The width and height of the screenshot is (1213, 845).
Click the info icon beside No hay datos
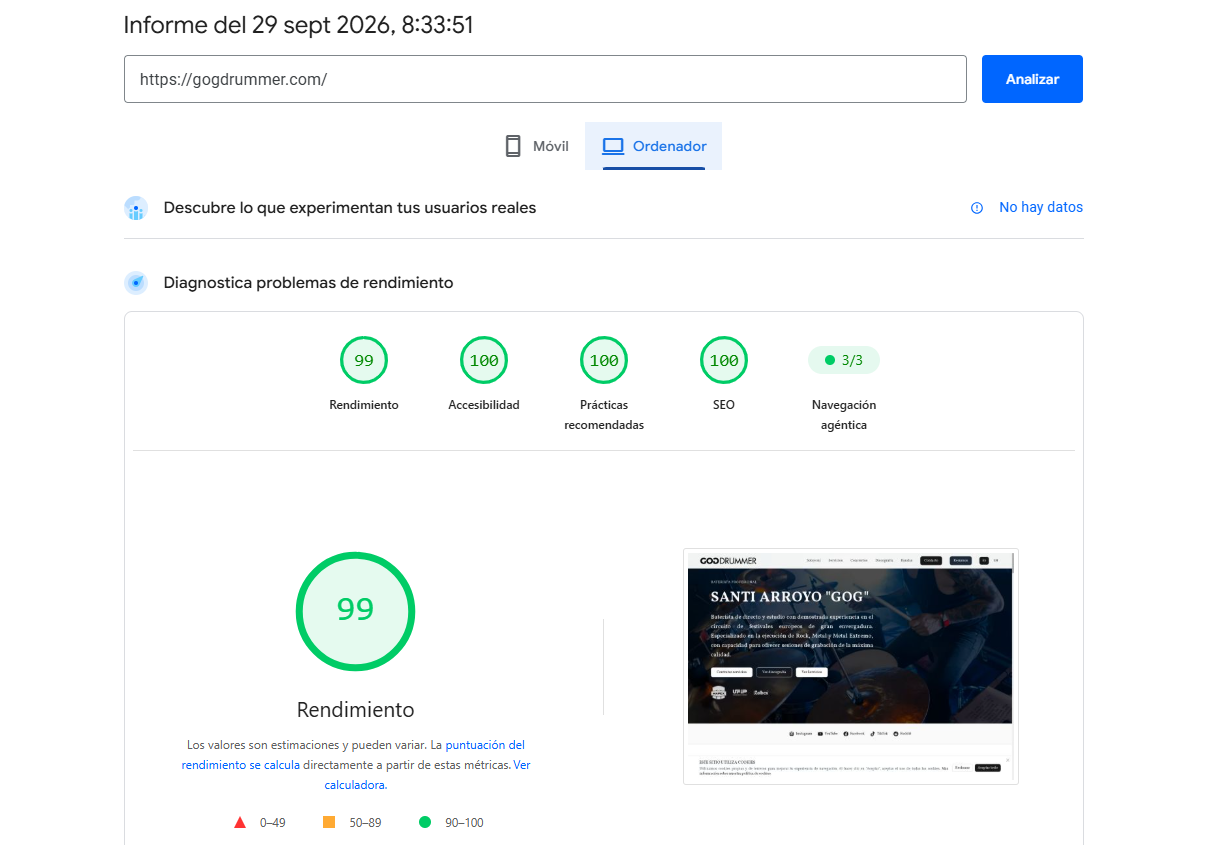[x=977, y=208]
